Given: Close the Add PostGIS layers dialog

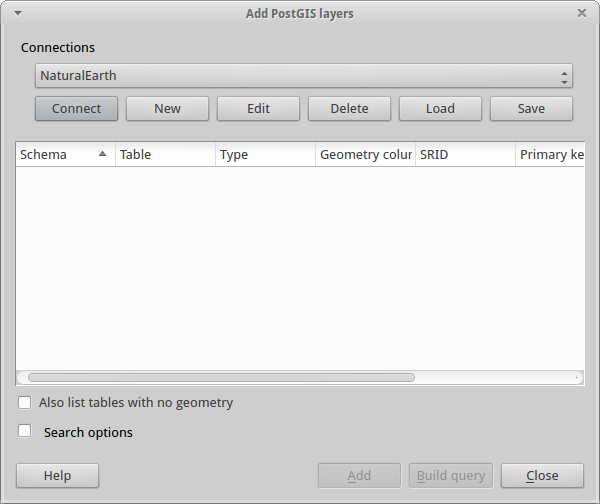Looking at the screenshot, I should [x=582, y=13].
